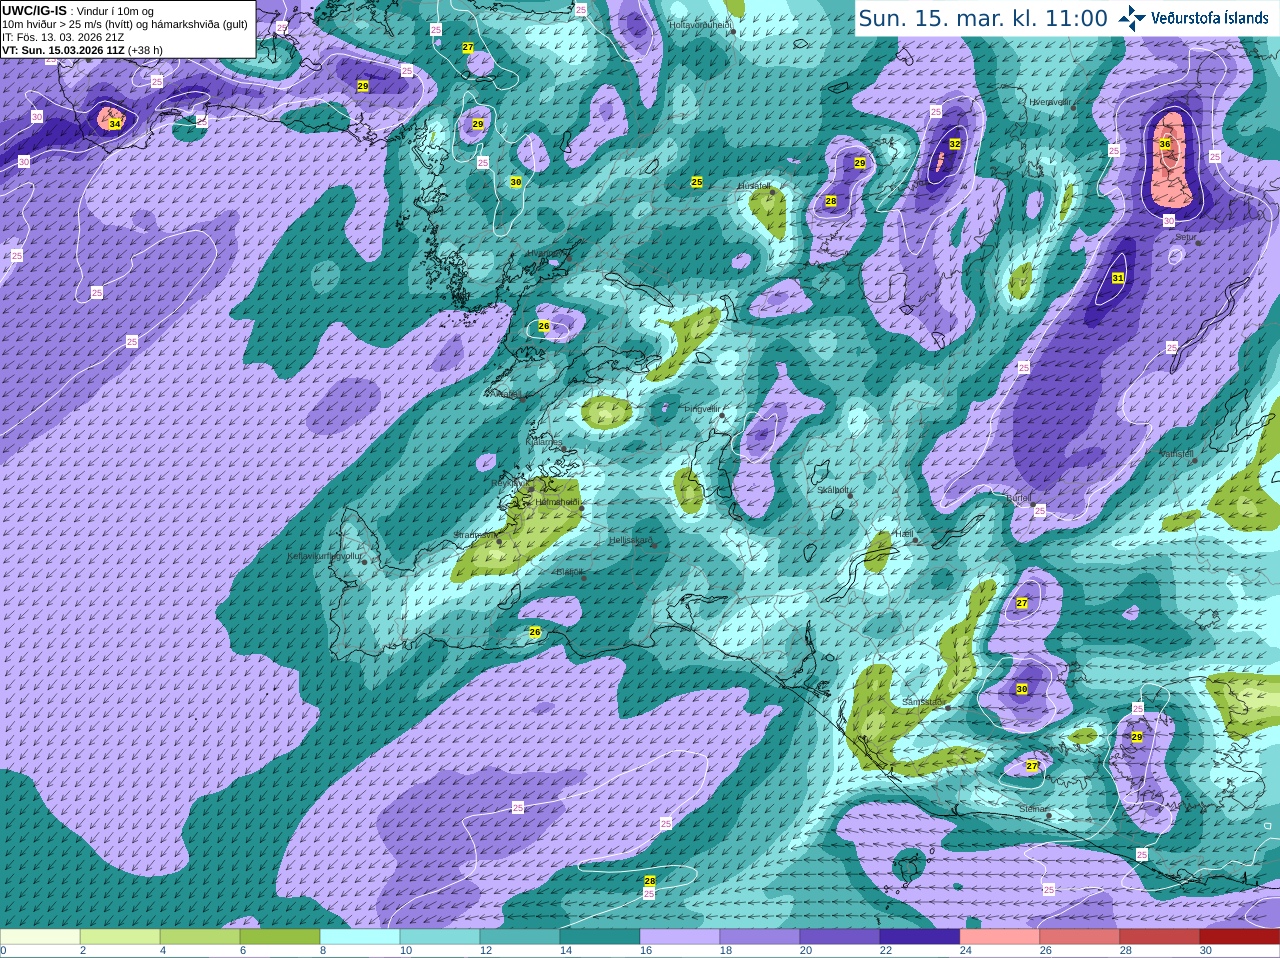Viewport: 1280px width, 958px height.
Task: Click the Keflavíkurflugvöllur station label
Action: point(324,555)
